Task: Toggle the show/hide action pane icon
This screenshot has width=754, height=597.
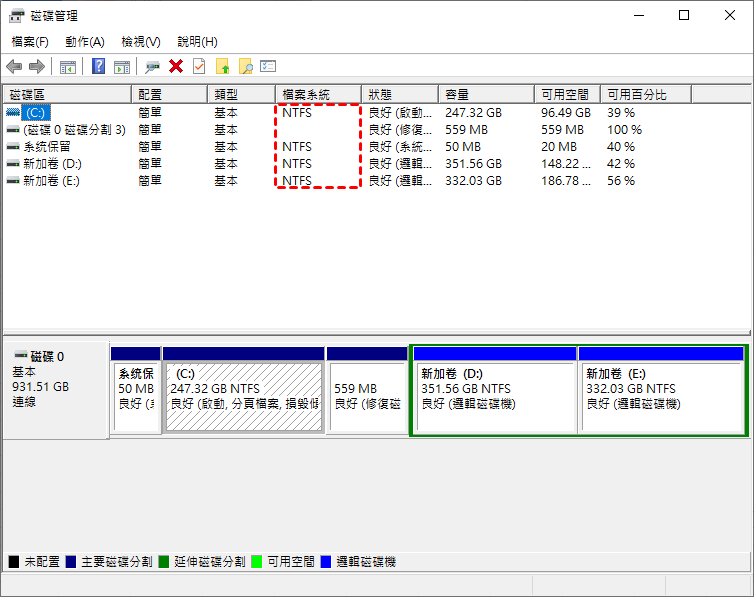Action: (x=122, y=67)
